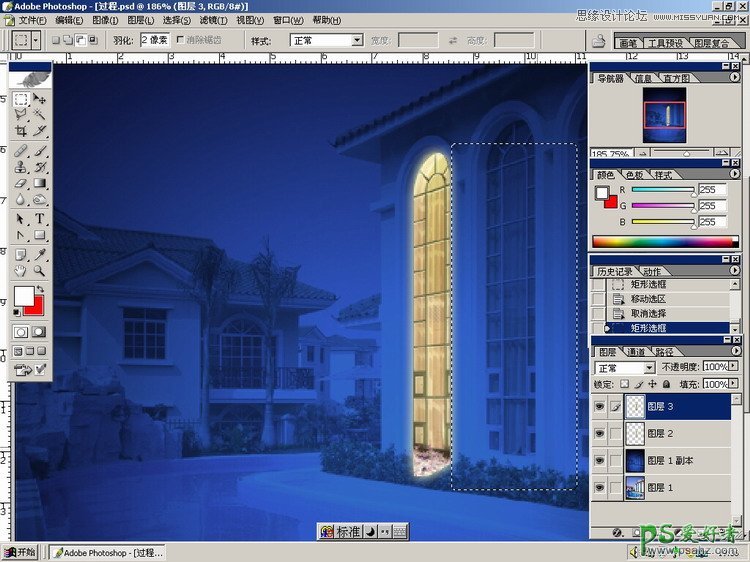Select the Magic Wand tool
Viewport: 750px width, 562px height.
[x=40, y=115]
